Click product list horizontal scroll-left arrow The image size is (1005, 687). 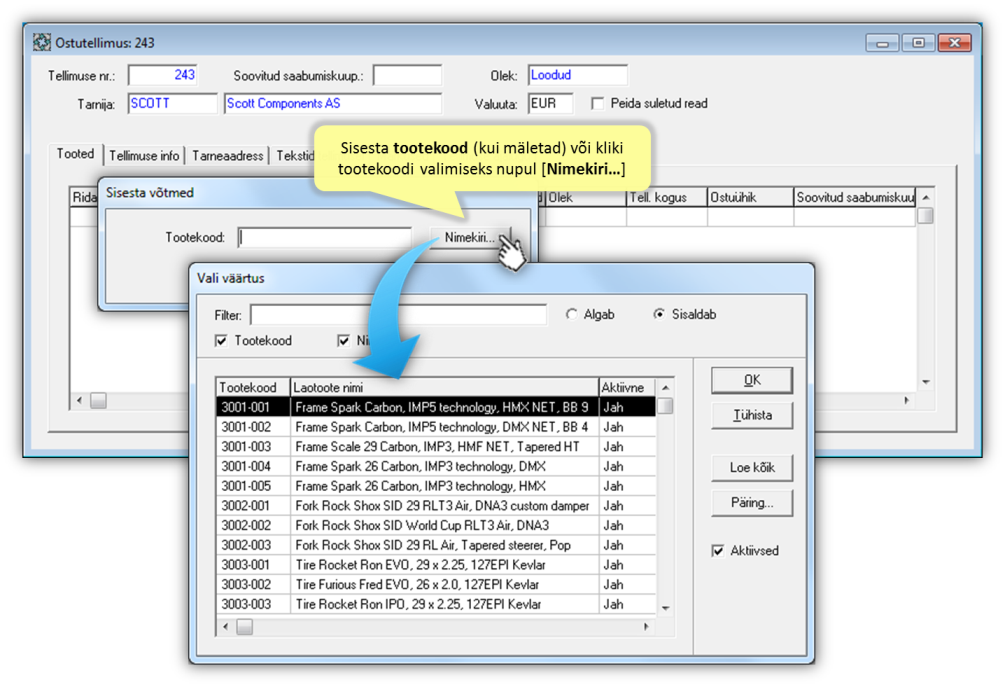[225, 627]
